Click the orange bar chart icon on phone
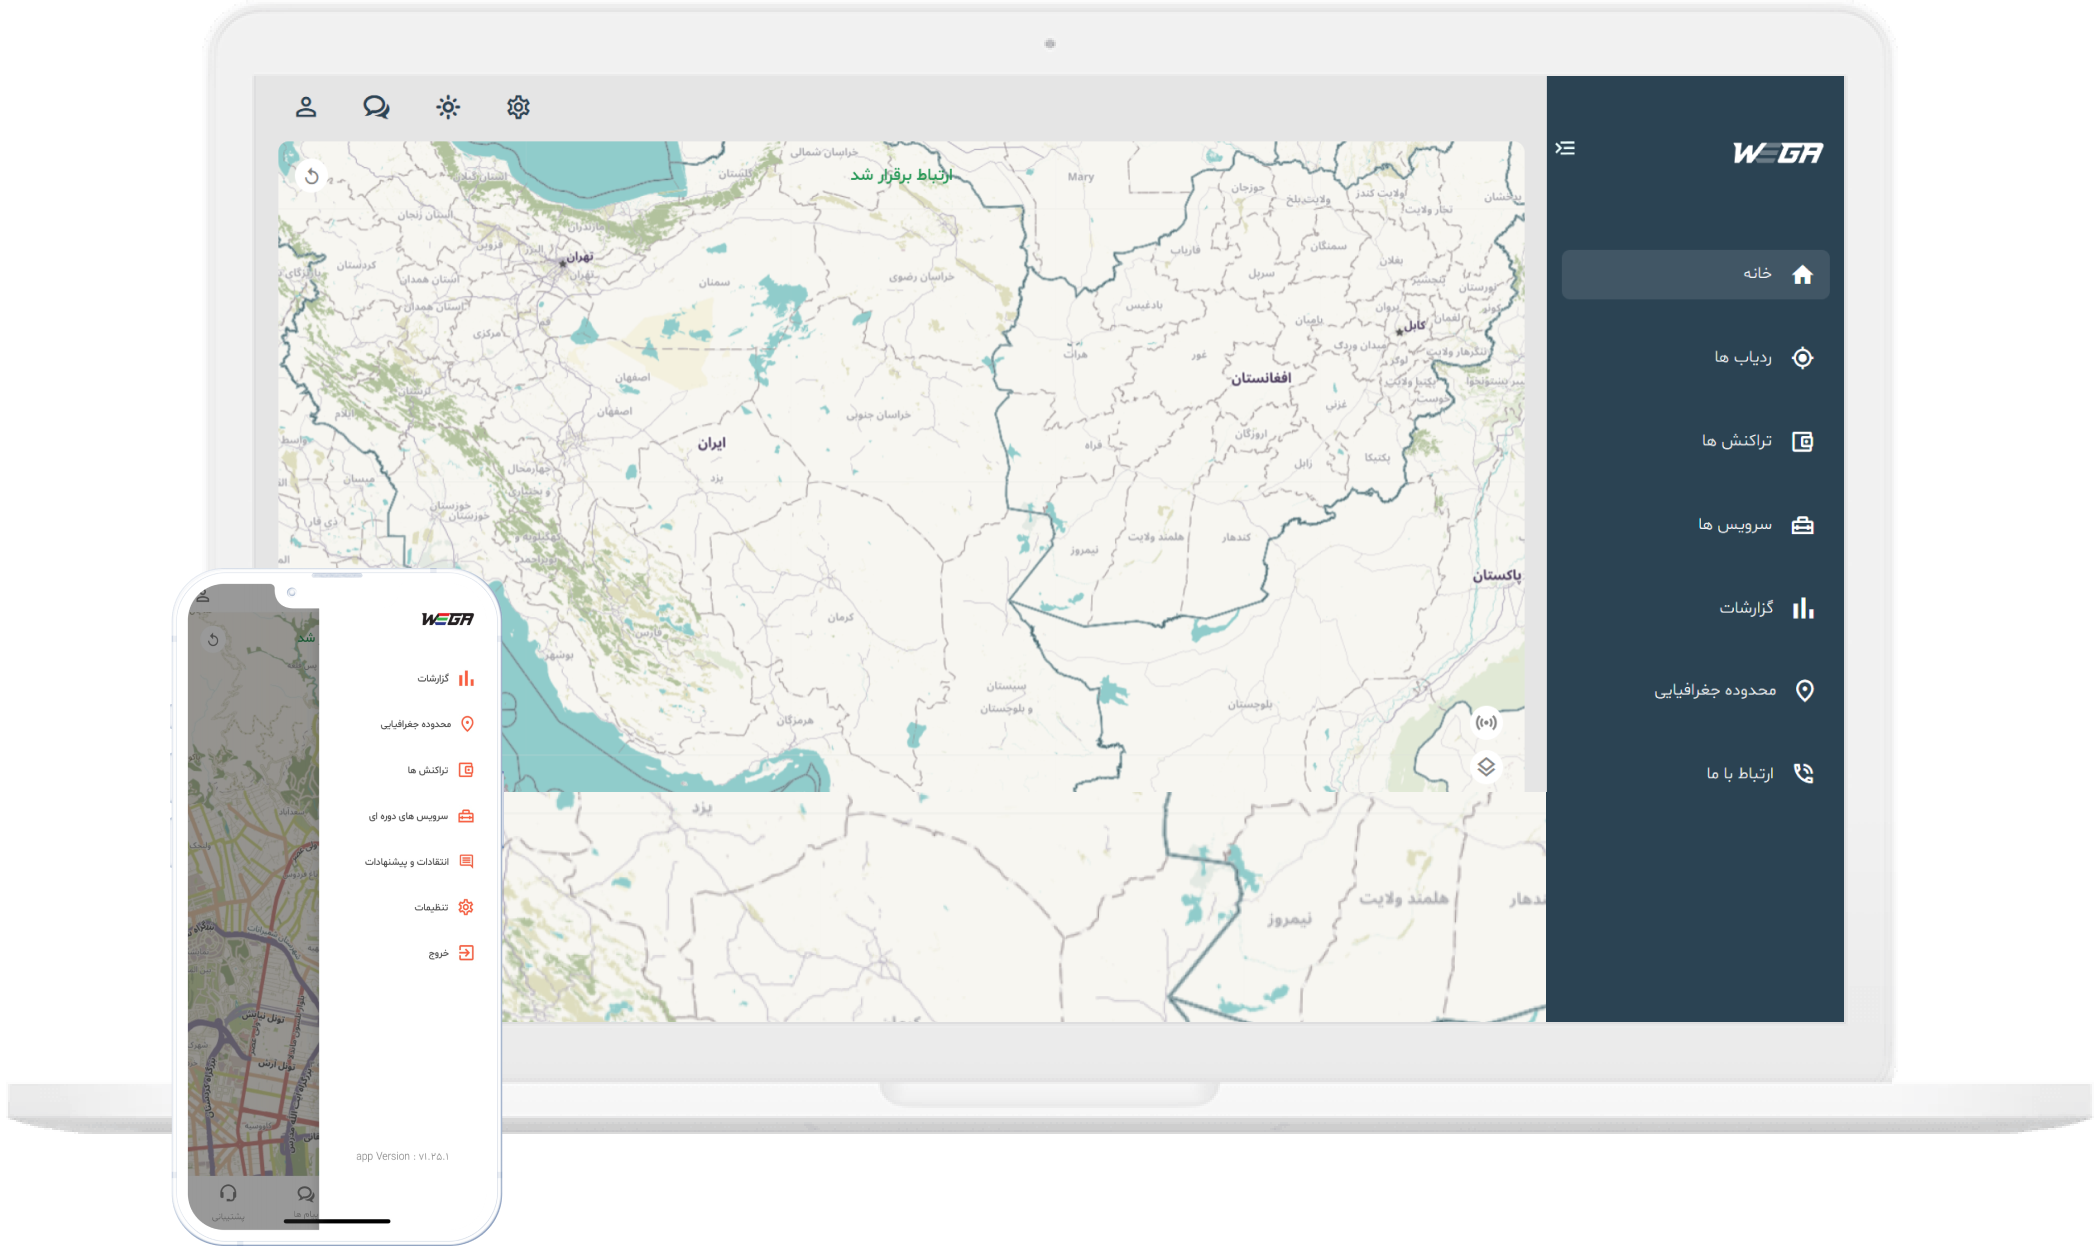This screenshot has height=1246, width=2100. click(x=466, y=678)
